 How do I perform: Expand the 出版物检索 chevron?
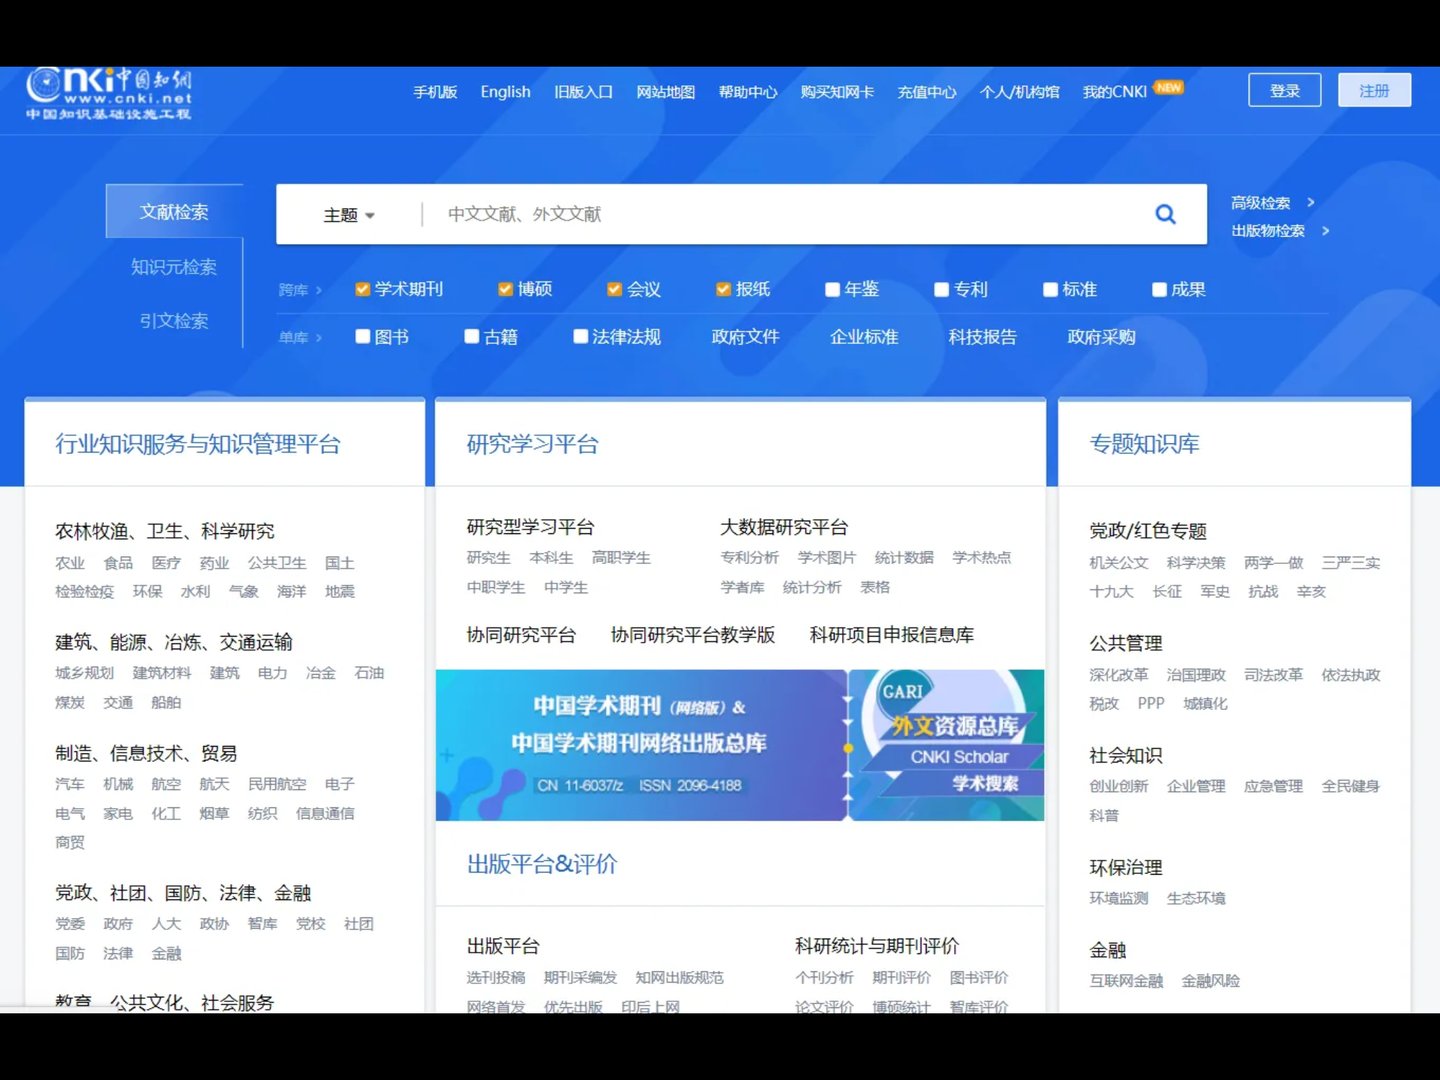1326,230
